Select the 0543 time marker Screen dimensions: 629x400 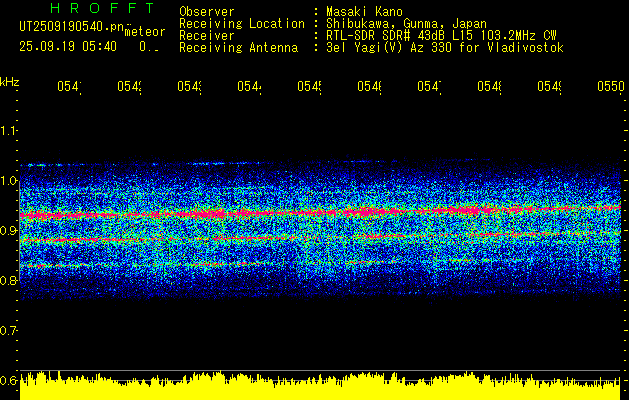pyautogui.click(x=189, y=87)
